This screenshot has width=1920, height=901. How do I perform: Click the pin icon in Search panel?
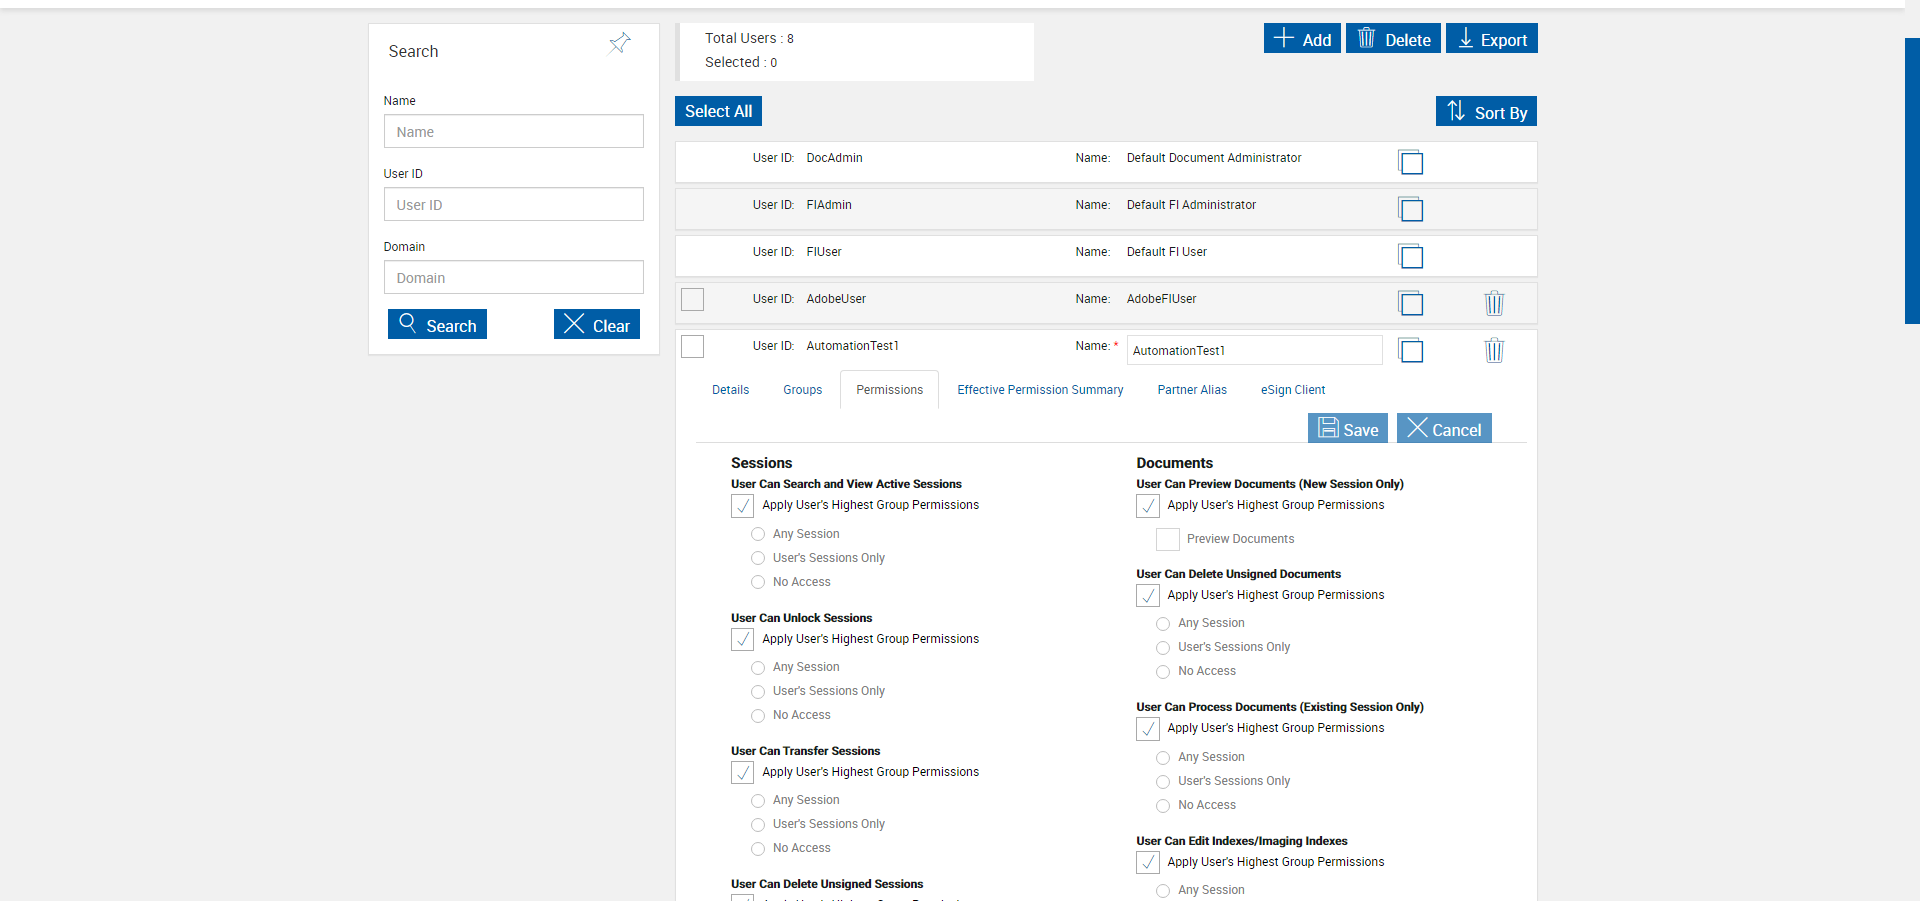pos(620,43)
